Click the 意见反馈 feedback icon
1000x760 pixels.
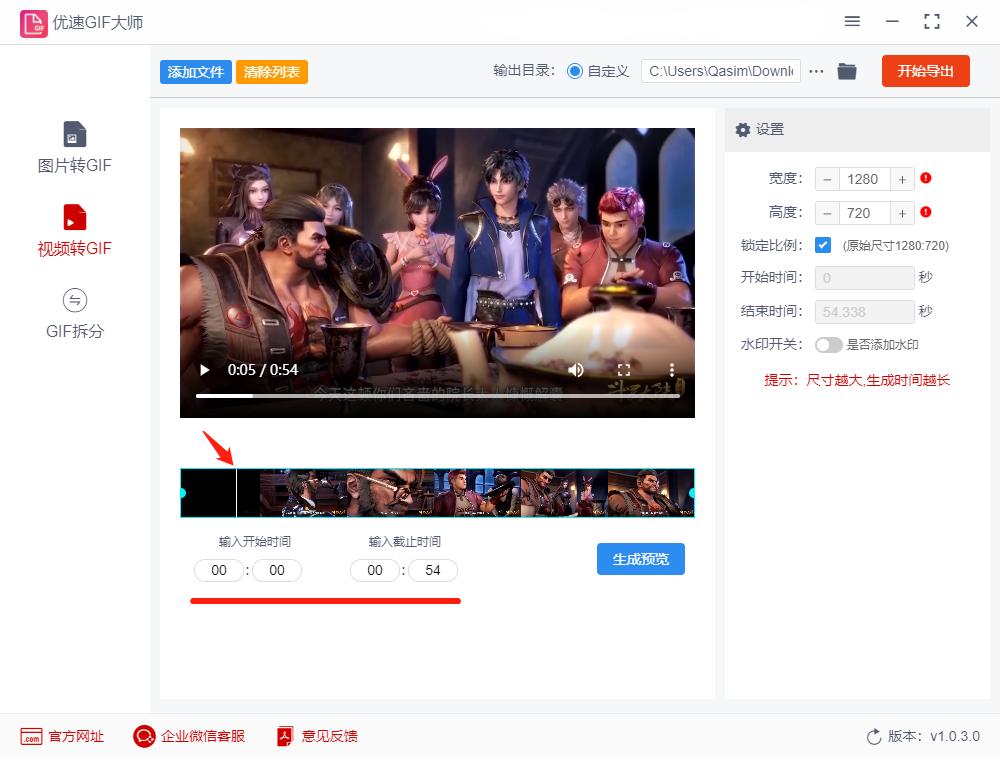click(281, 736)
